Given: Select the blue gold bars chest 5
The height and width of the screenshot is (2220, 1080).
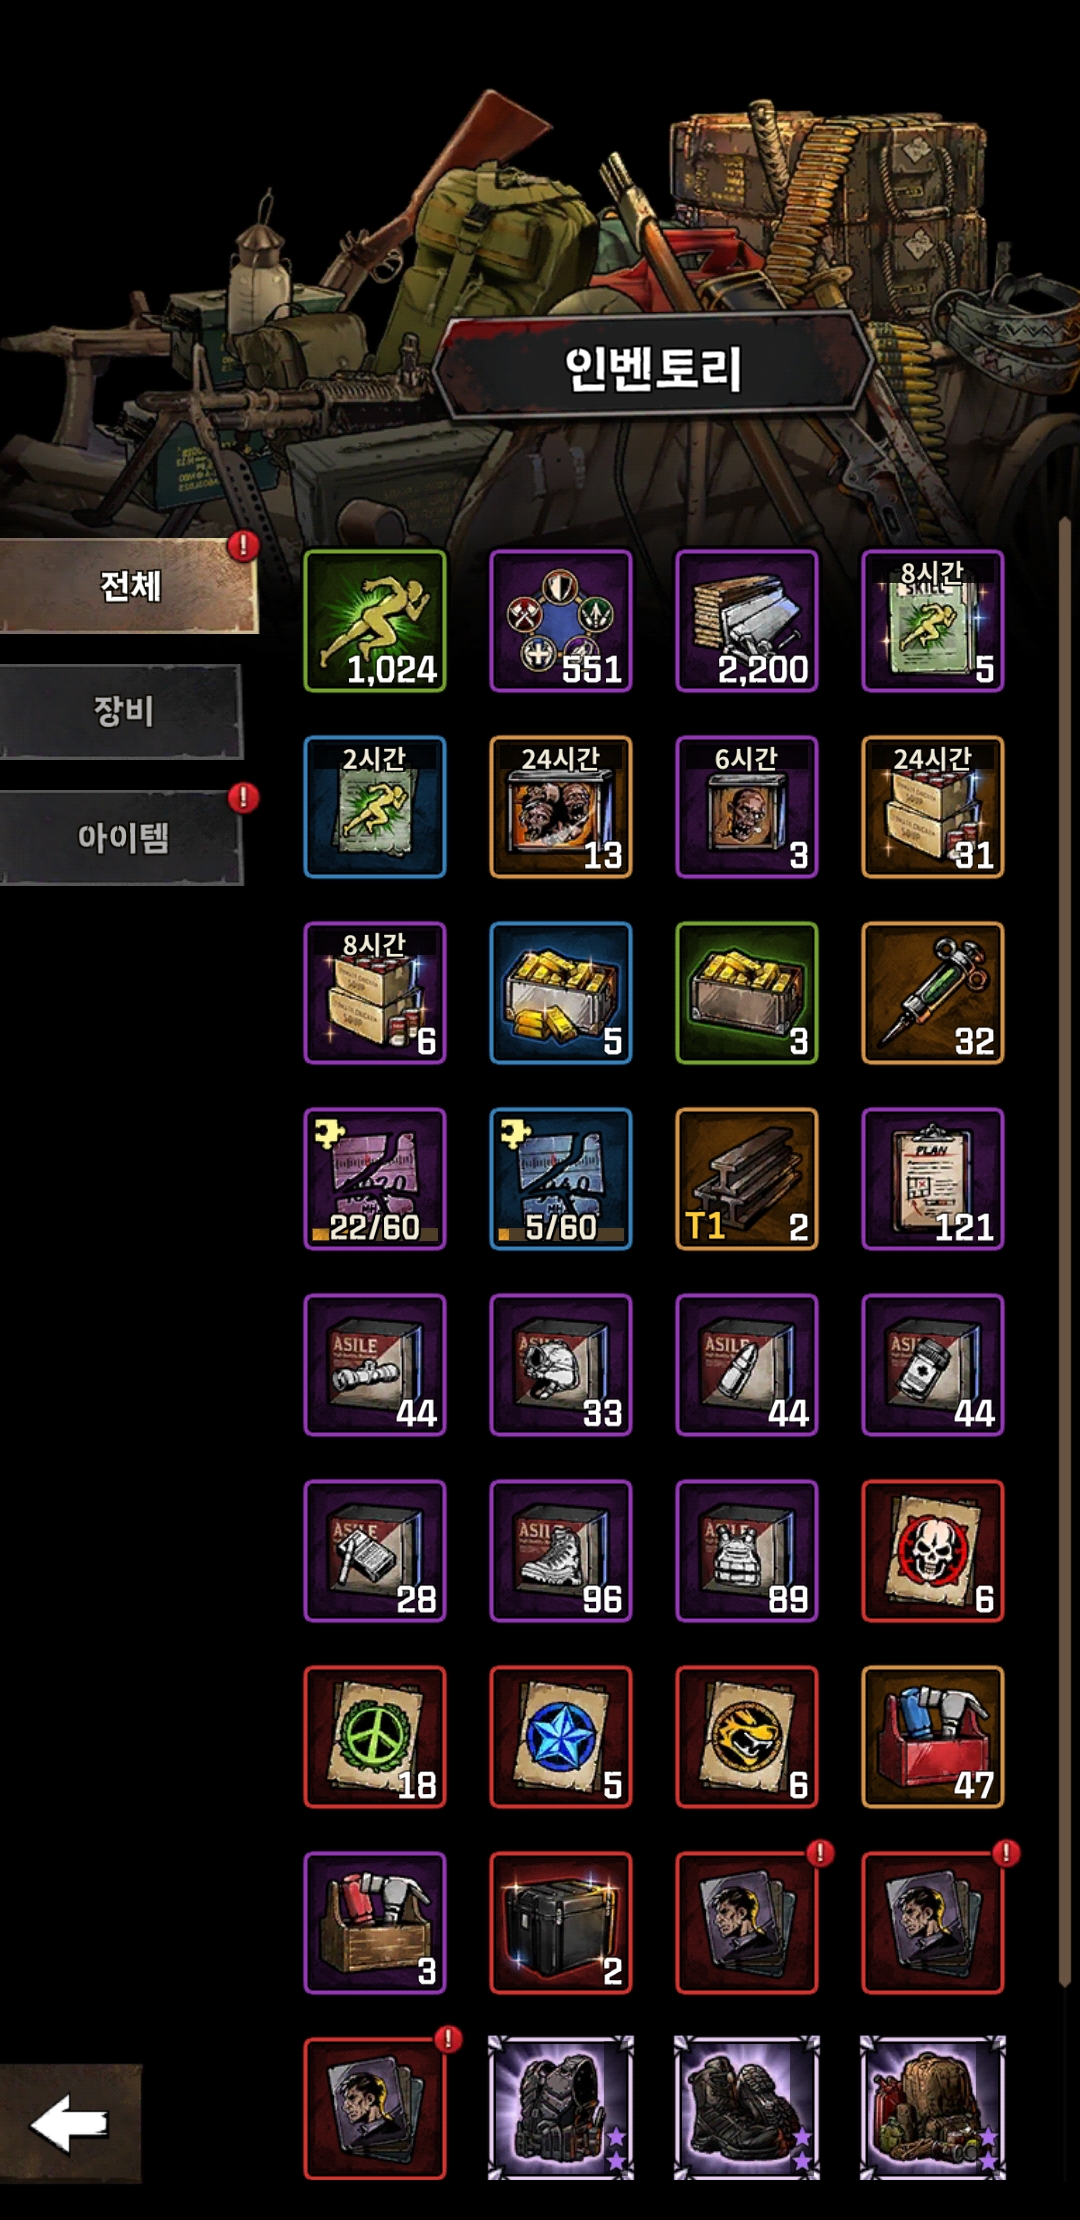Looking at the screenshot, I should (561, 992).
